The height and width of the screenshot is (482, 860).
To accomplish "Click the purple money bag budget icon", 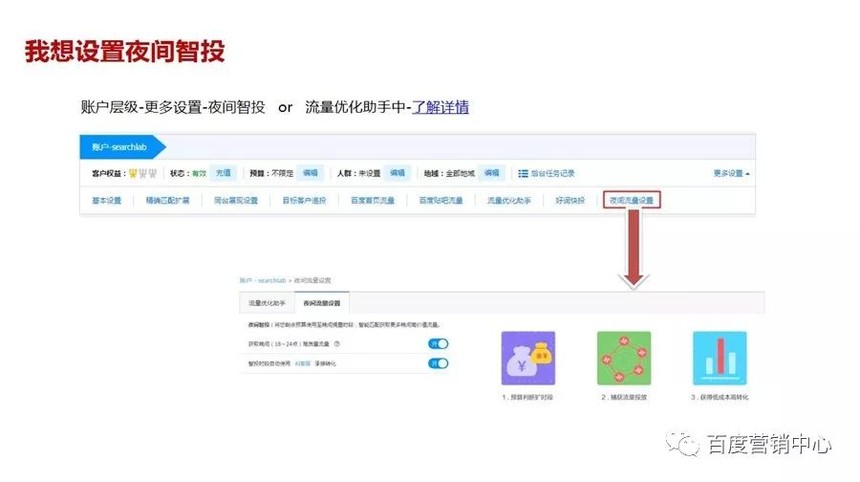I will (x=528, y=358).
